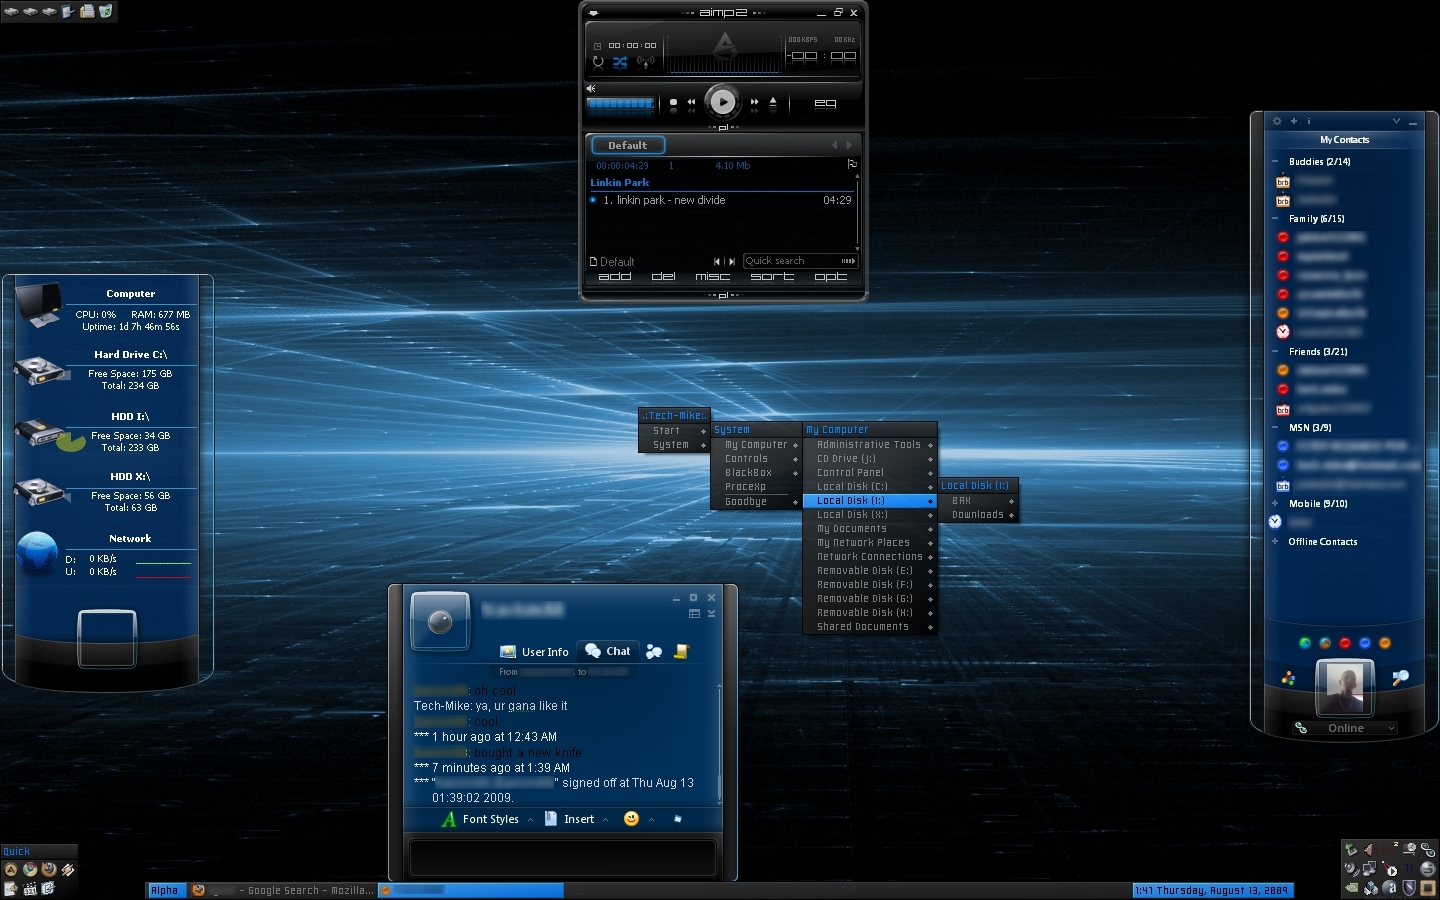
Task: Click the message input box in the chat window
Action: [x=562, y=857]
